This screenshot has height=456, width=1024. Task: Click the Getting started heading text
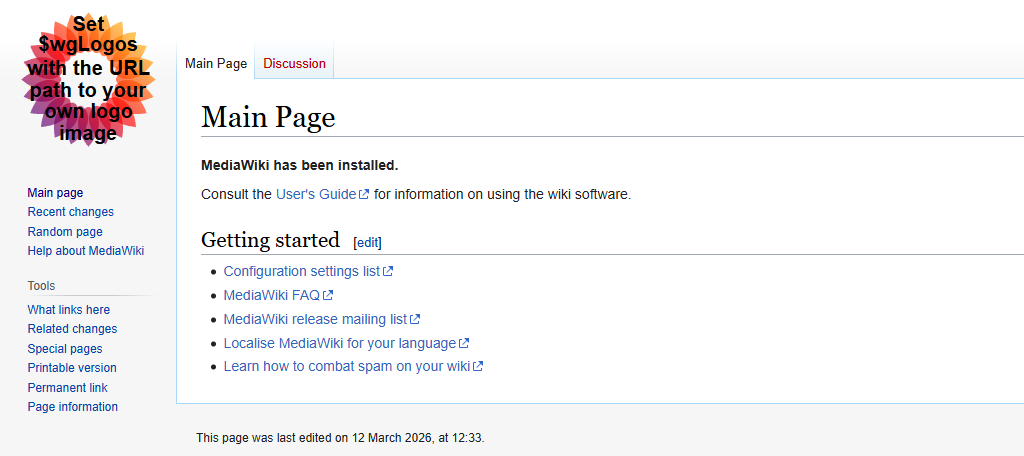pos(270,240)
